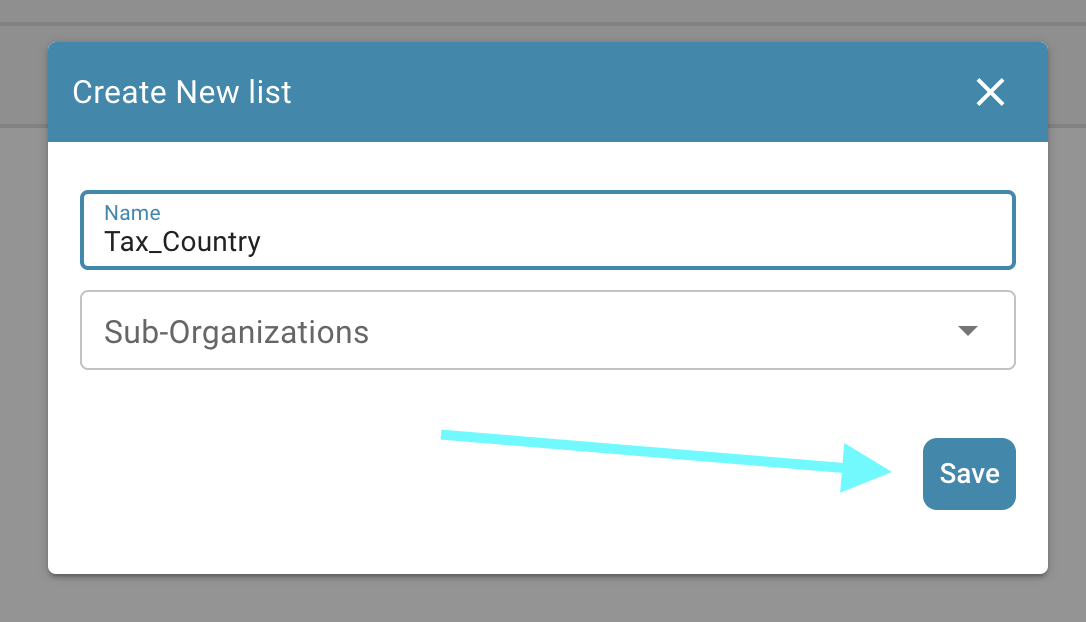Click the Create New list title

coord(182,93)
